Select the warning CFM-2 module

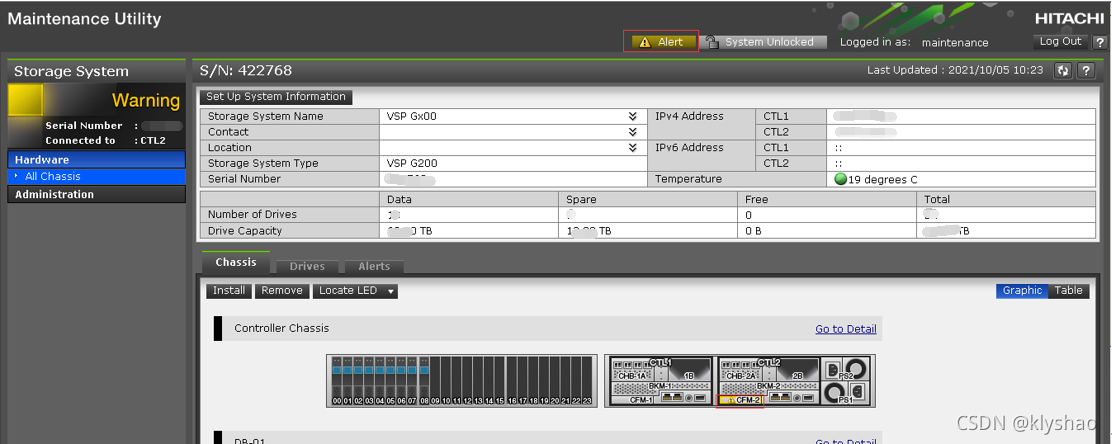tap(740, 400)
